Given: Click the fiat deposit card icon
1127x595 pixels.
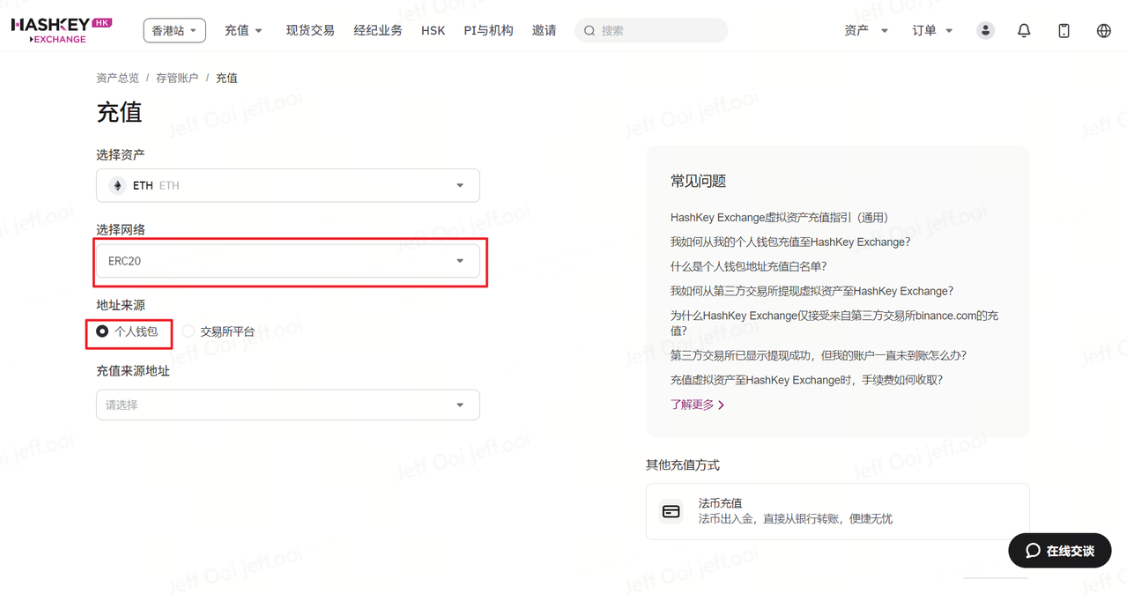Looking at the screenshot, I should point(671,511).
